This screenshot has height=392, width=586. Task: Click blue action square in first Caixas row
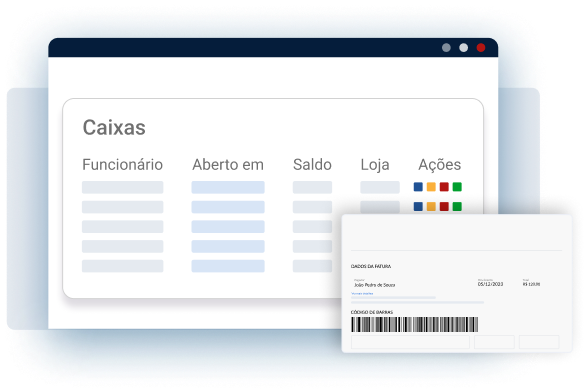[418, 187]
